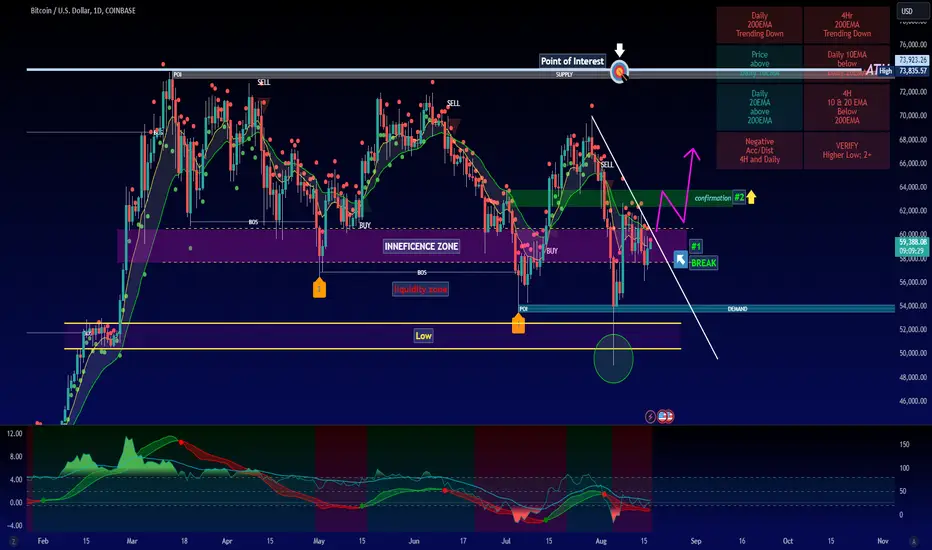Select the yellow up arrow next to #2
The width and height of the screenshot is (932, 550).
point(751,197)
